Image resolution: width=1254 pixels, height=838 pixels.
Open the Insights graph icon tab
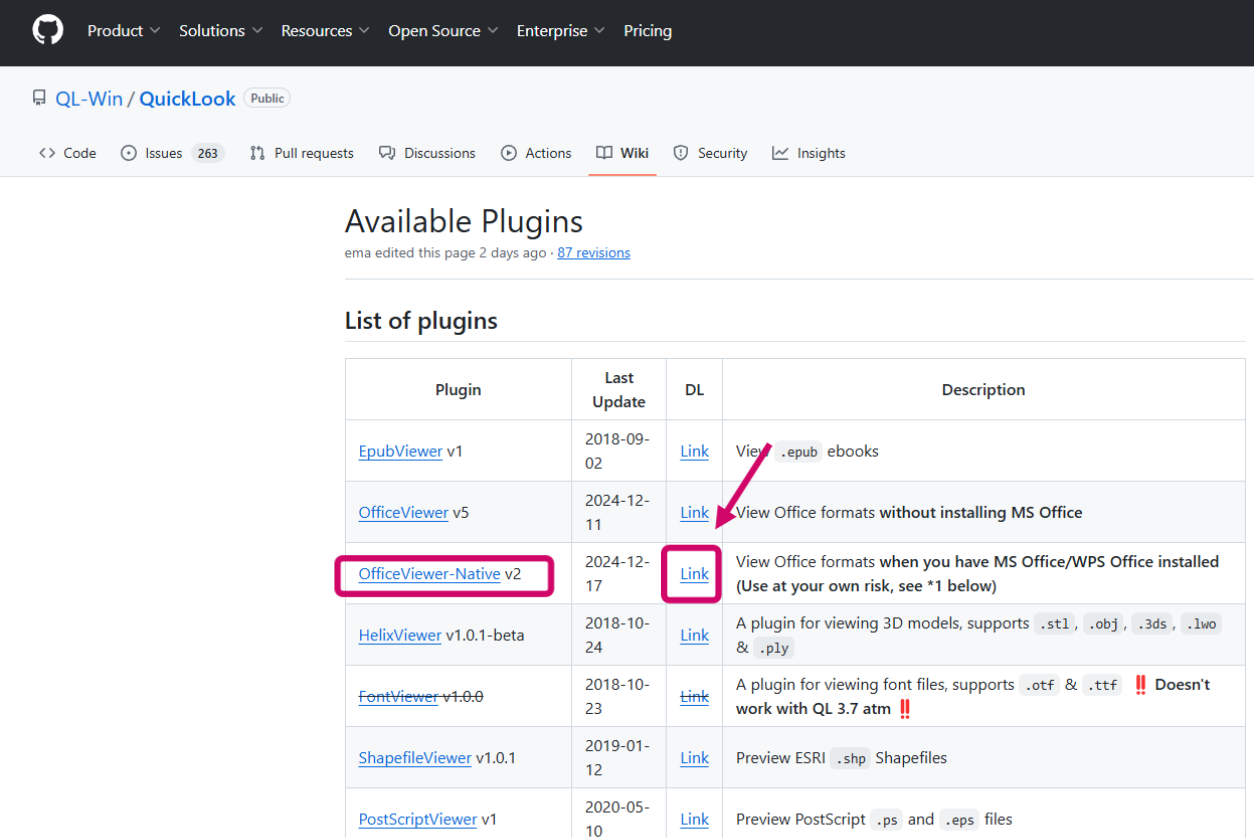[781, 153]
